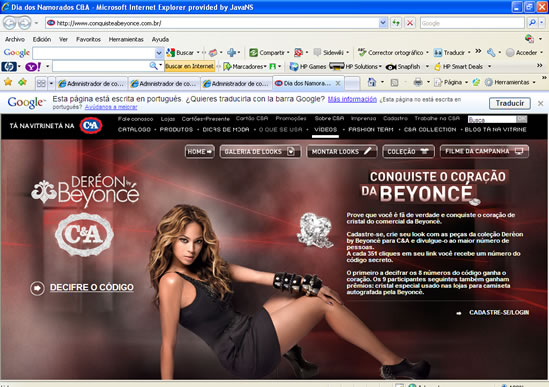Expand the Google toolbar overflow chevron

click(x=478, y=51)
